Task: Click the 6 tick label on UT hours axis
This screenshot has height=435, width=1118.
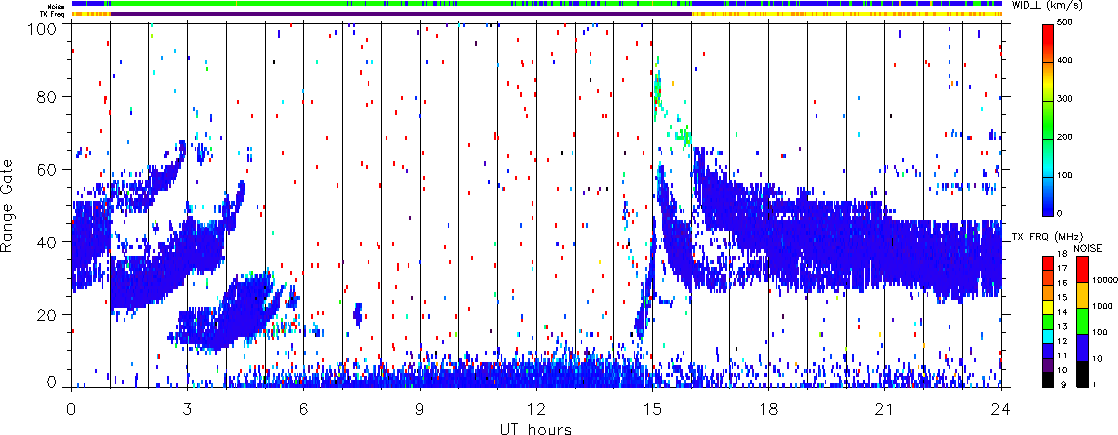Action: (x=303, y=409)
